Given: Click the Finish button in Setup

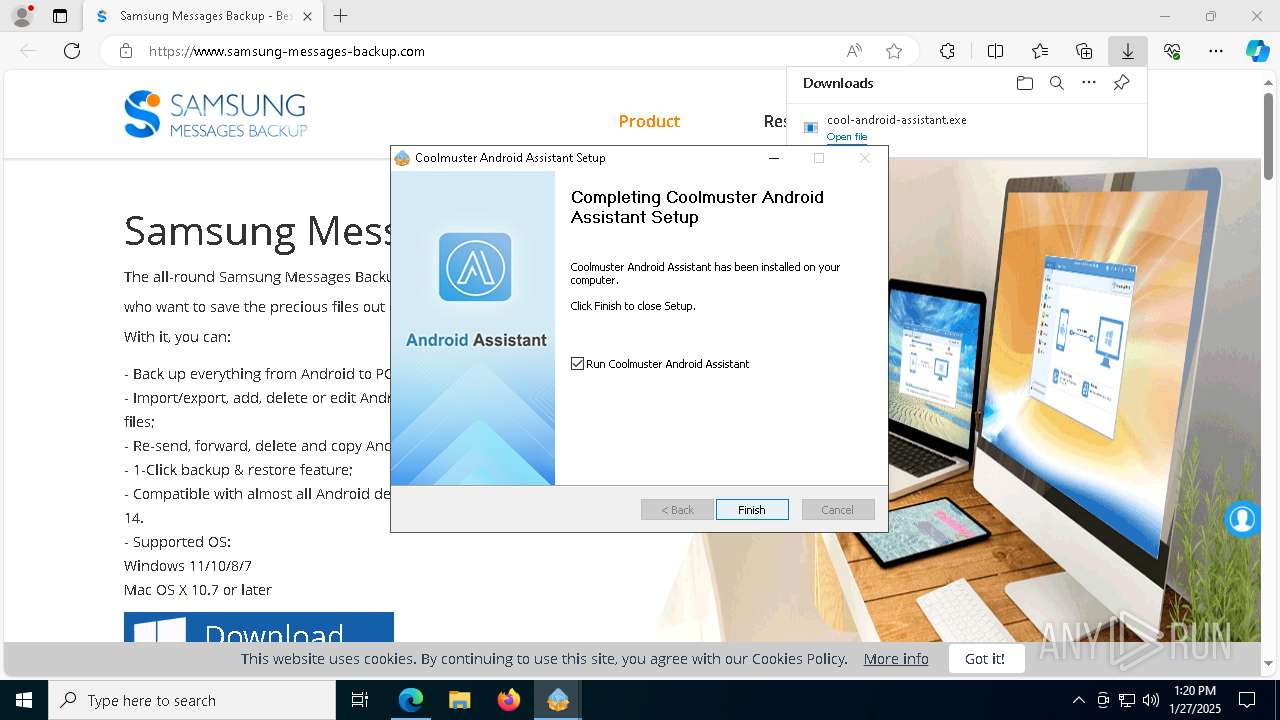Looking at the screenshot, I should 752,510.
